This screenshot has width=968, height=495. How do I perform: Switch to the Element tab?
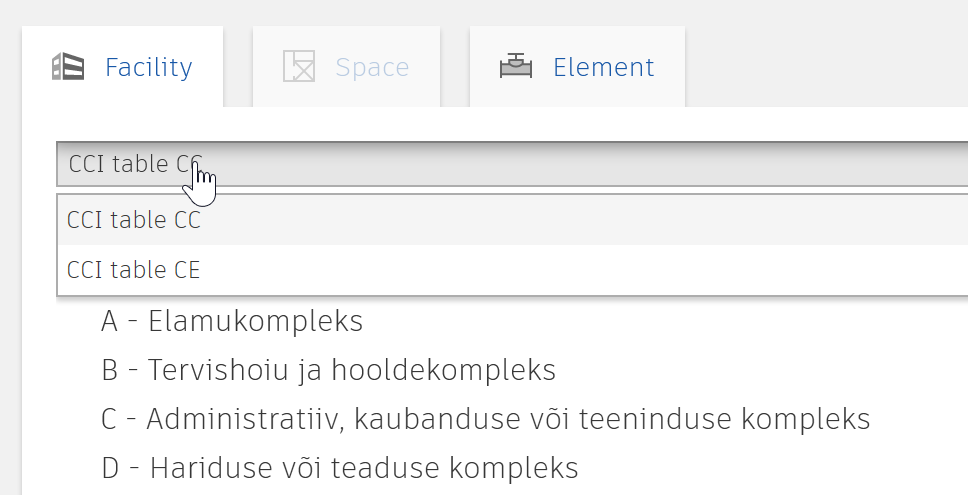[x=577, y=67]
